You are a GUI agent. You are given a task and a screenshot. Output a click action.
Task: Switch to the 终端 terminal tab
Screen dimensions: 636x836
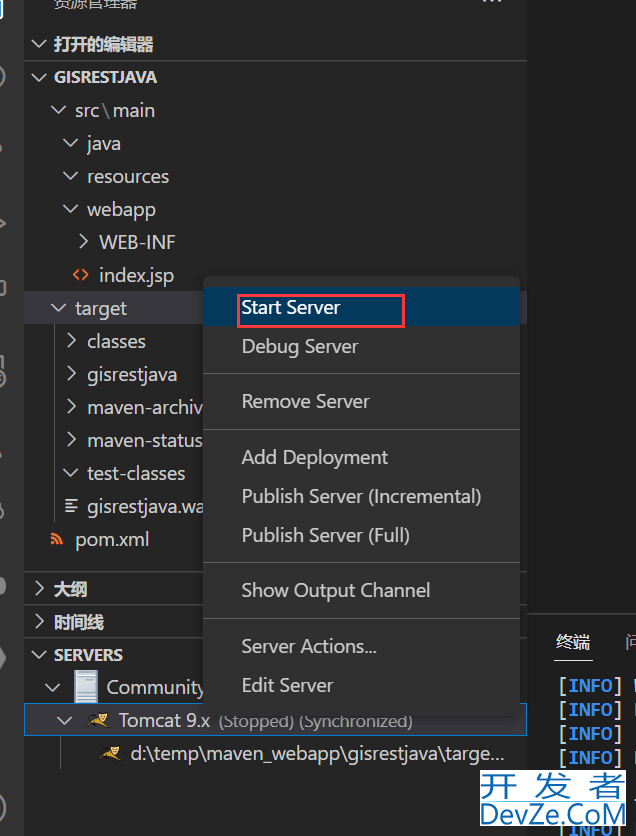573,642
